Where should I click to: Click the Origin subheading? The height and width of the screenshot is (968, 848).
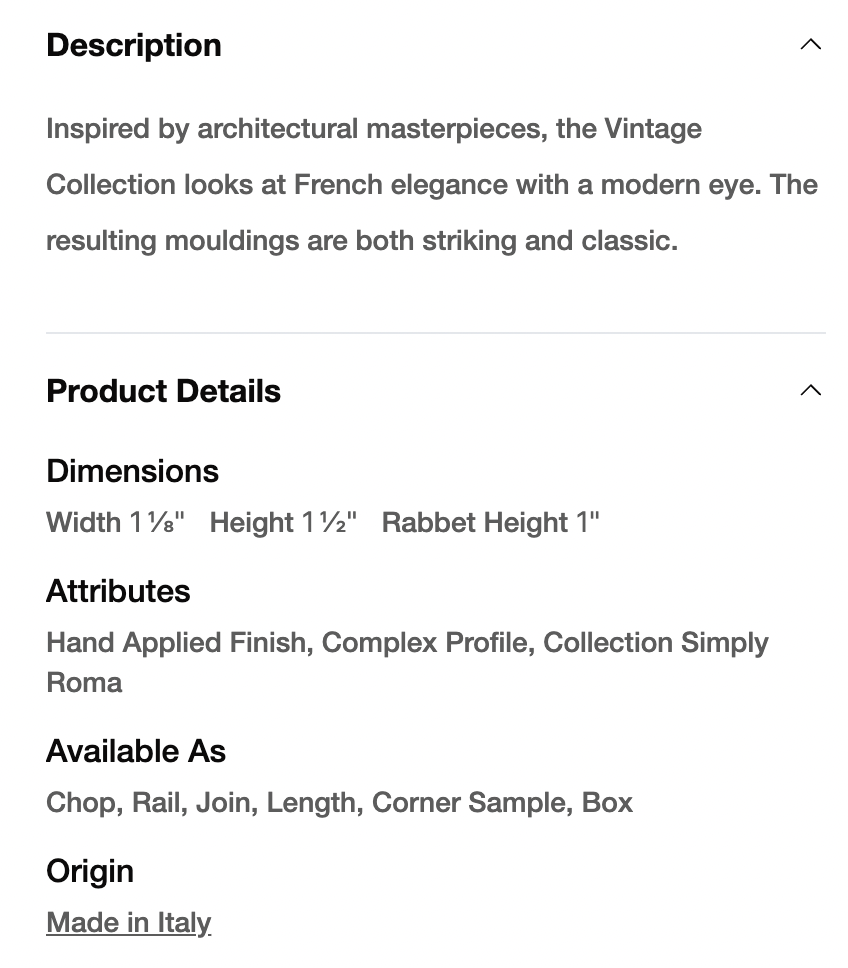(90, 871)
